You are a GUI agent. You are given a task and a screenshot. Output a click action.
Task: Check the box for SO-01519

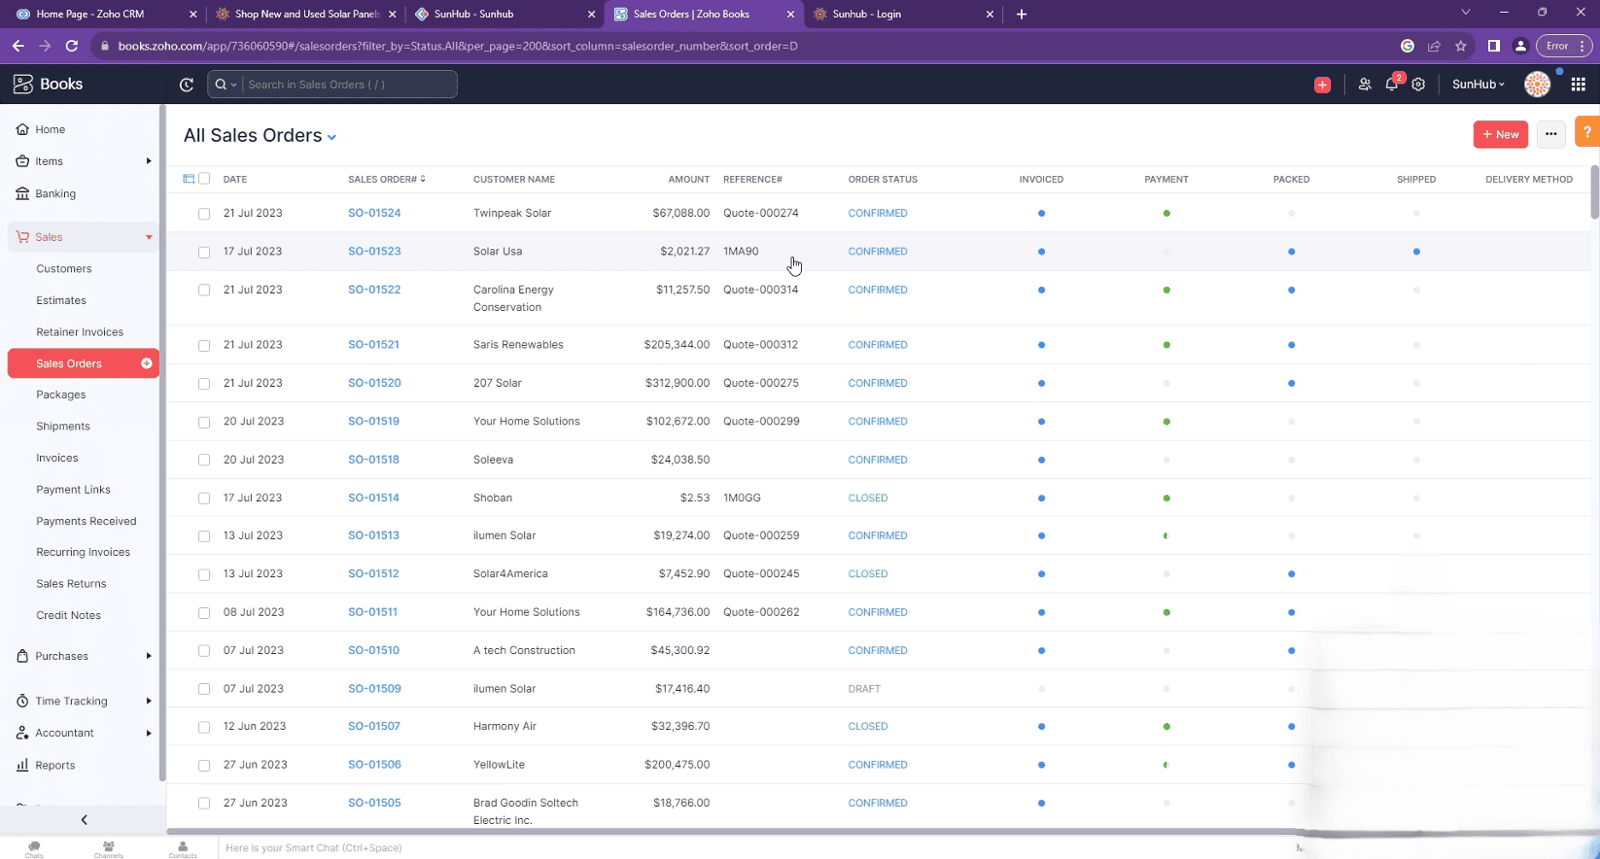click(204, 422)
